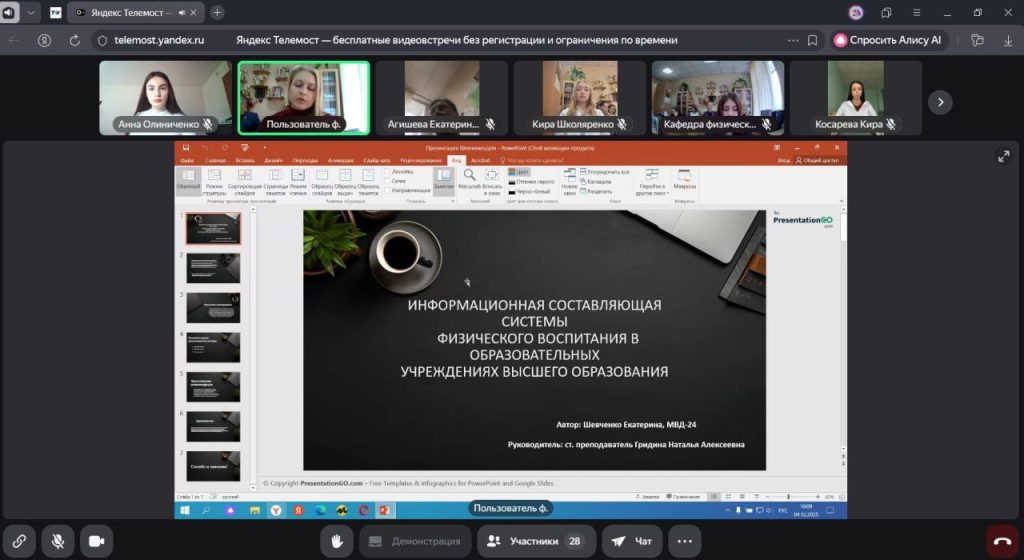Open the Участники participants list
This screenshot has width=1024, height=560.
coord(536,541)
